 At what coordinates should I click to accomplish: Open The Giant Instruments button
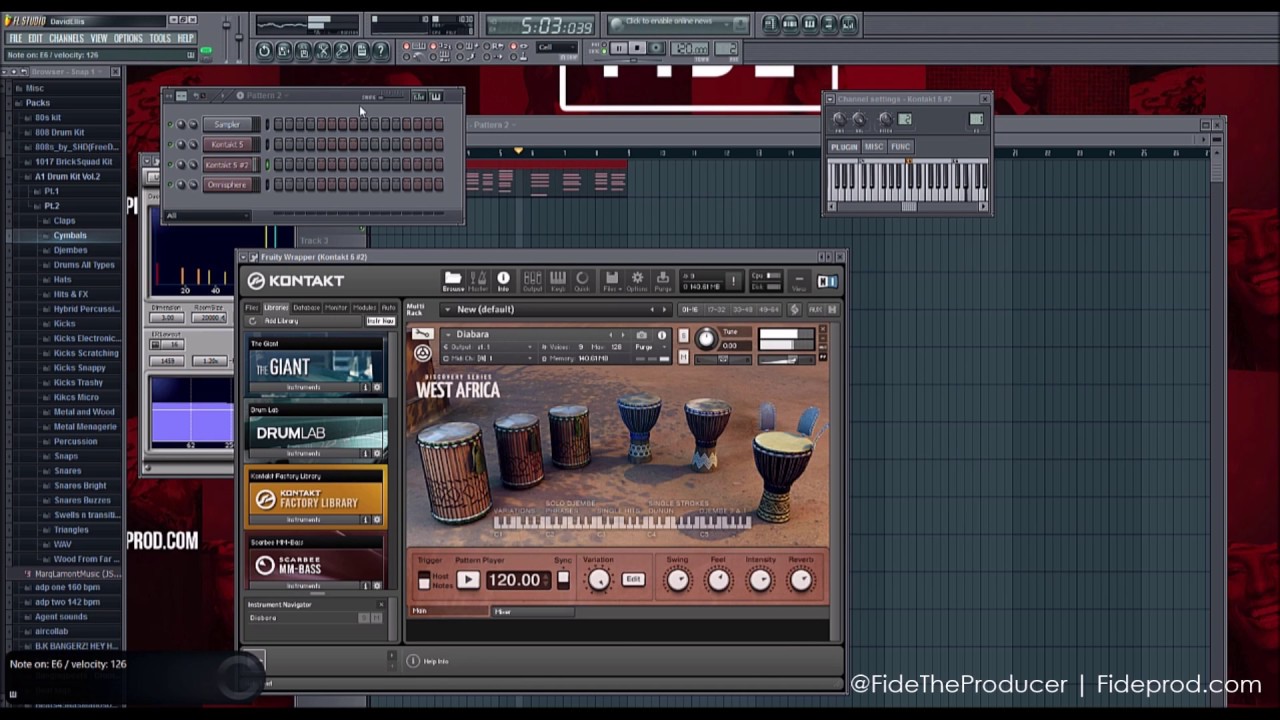(303, 387)
